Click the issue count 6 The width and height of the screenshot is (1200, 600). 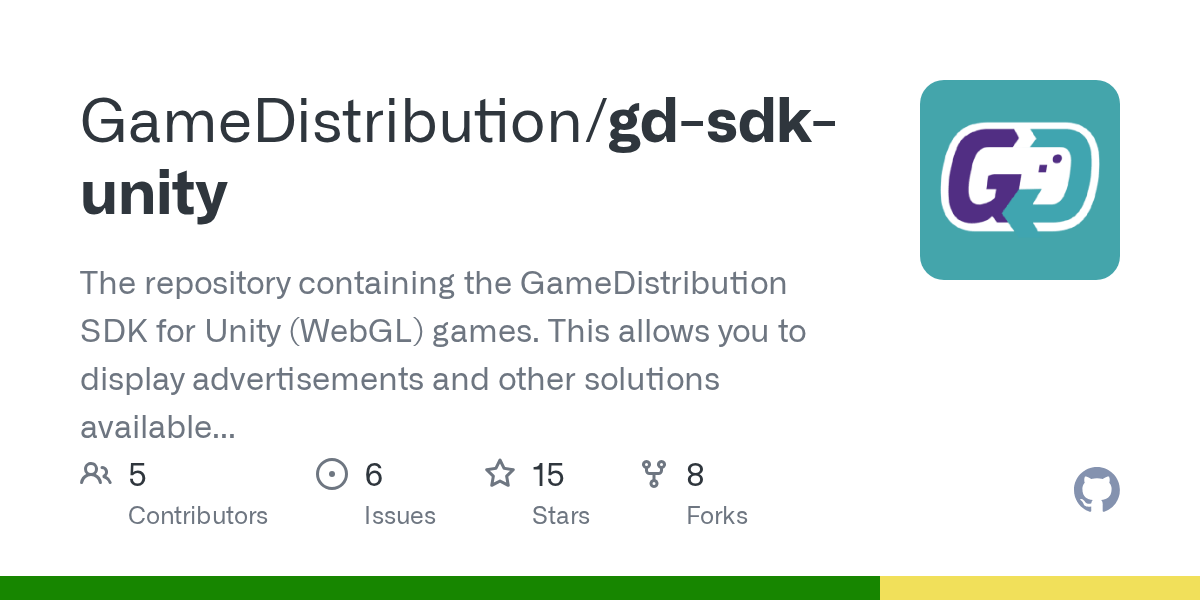point(374,475)
